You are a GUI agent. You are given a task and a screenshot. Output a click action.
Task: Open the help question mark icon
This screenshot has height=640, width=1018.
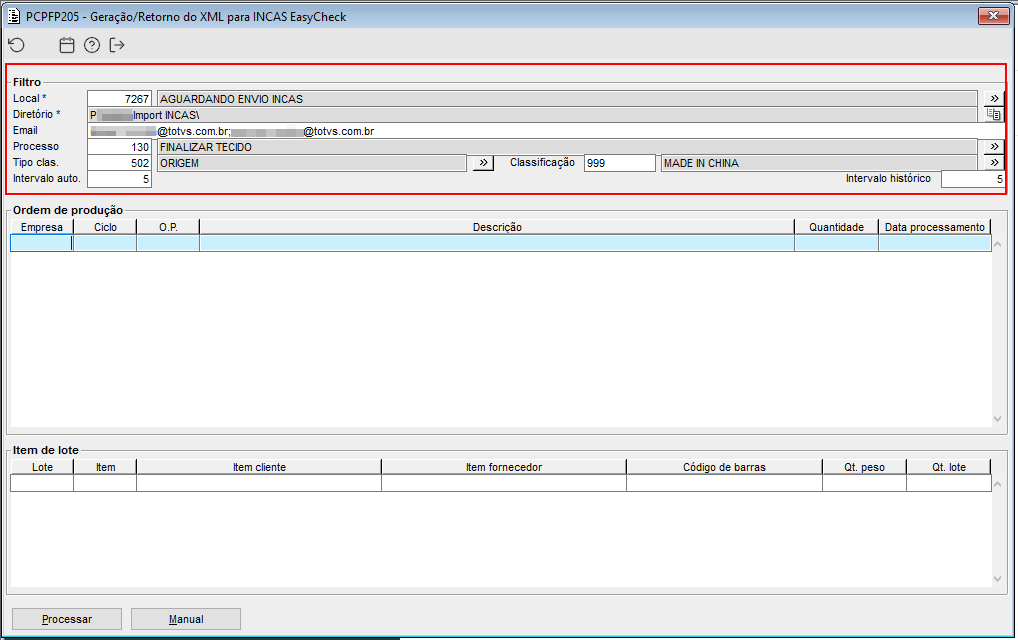pyautogui.click(x=92, y=45)
